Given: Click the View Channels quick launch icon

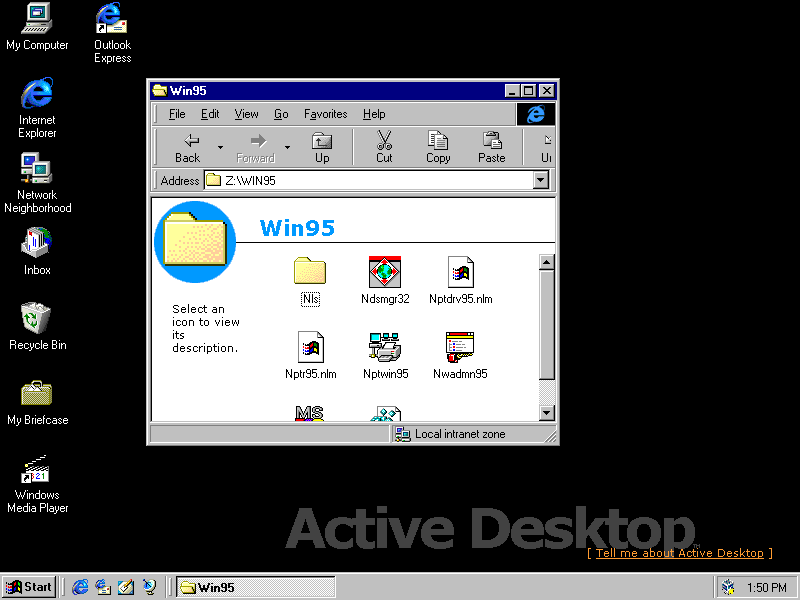Looking at the screenshot, I should (149, 587).
